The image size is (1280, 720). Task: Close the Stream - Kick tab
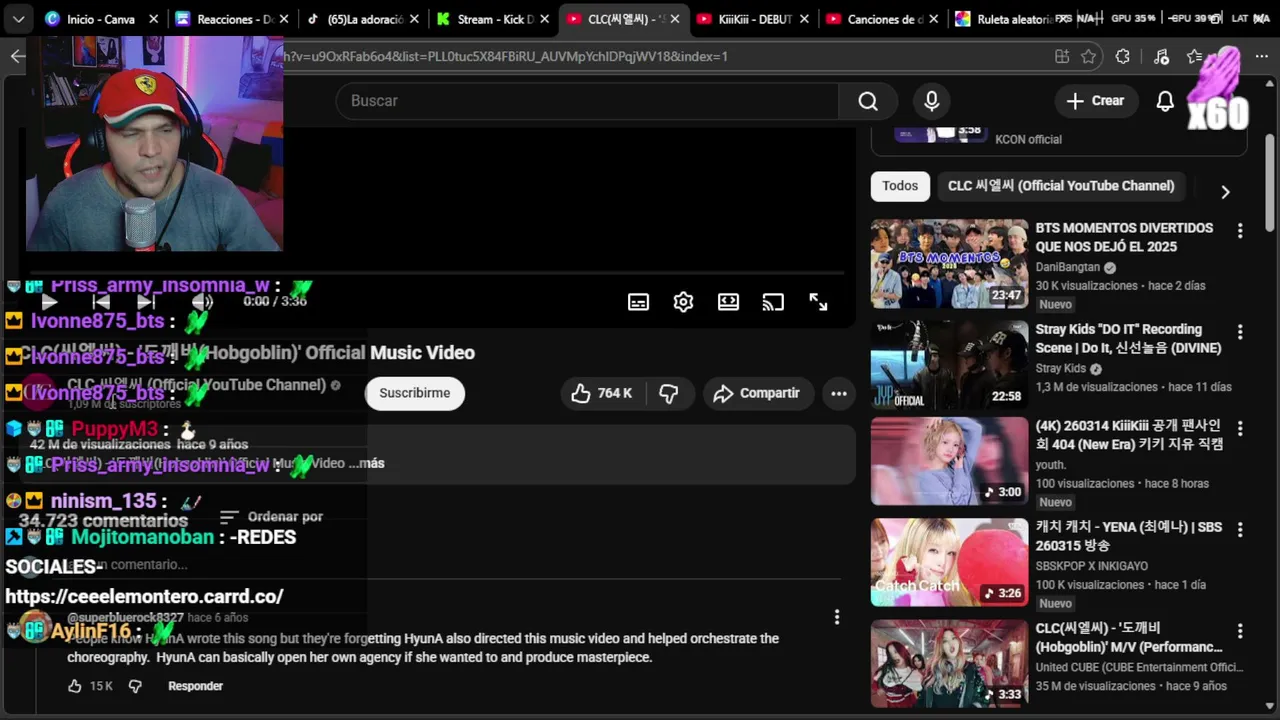545,19
